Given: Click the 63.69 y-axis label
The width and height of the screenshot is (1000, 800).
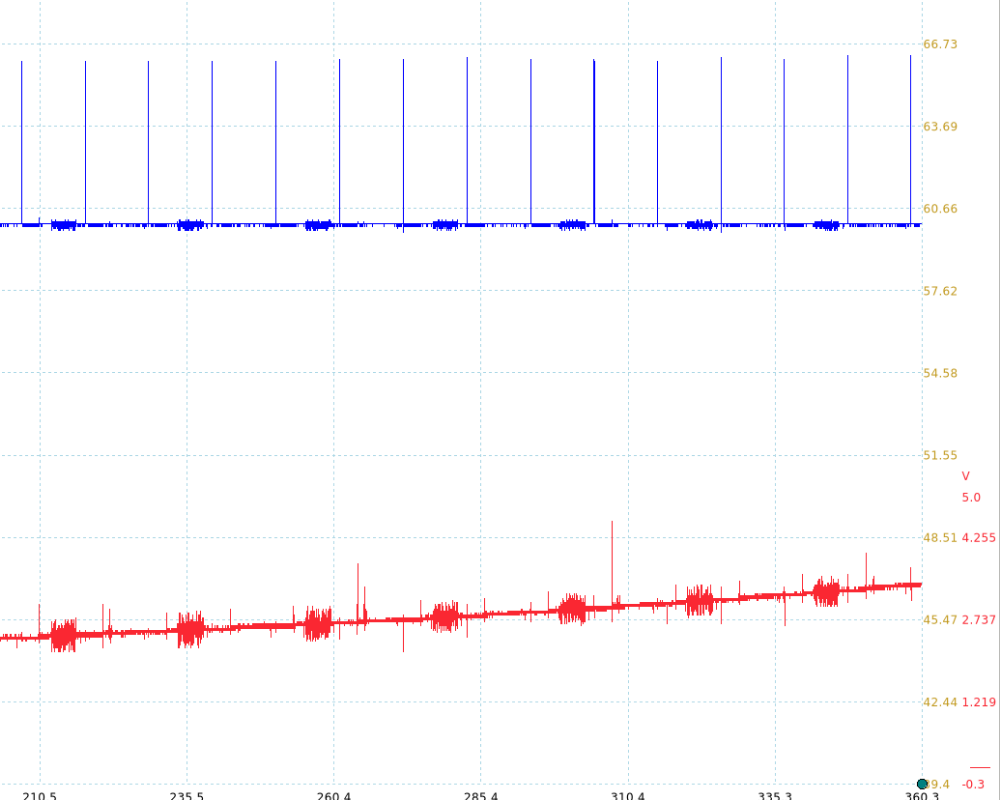Looking at the screenshot, I should point(940,126).
